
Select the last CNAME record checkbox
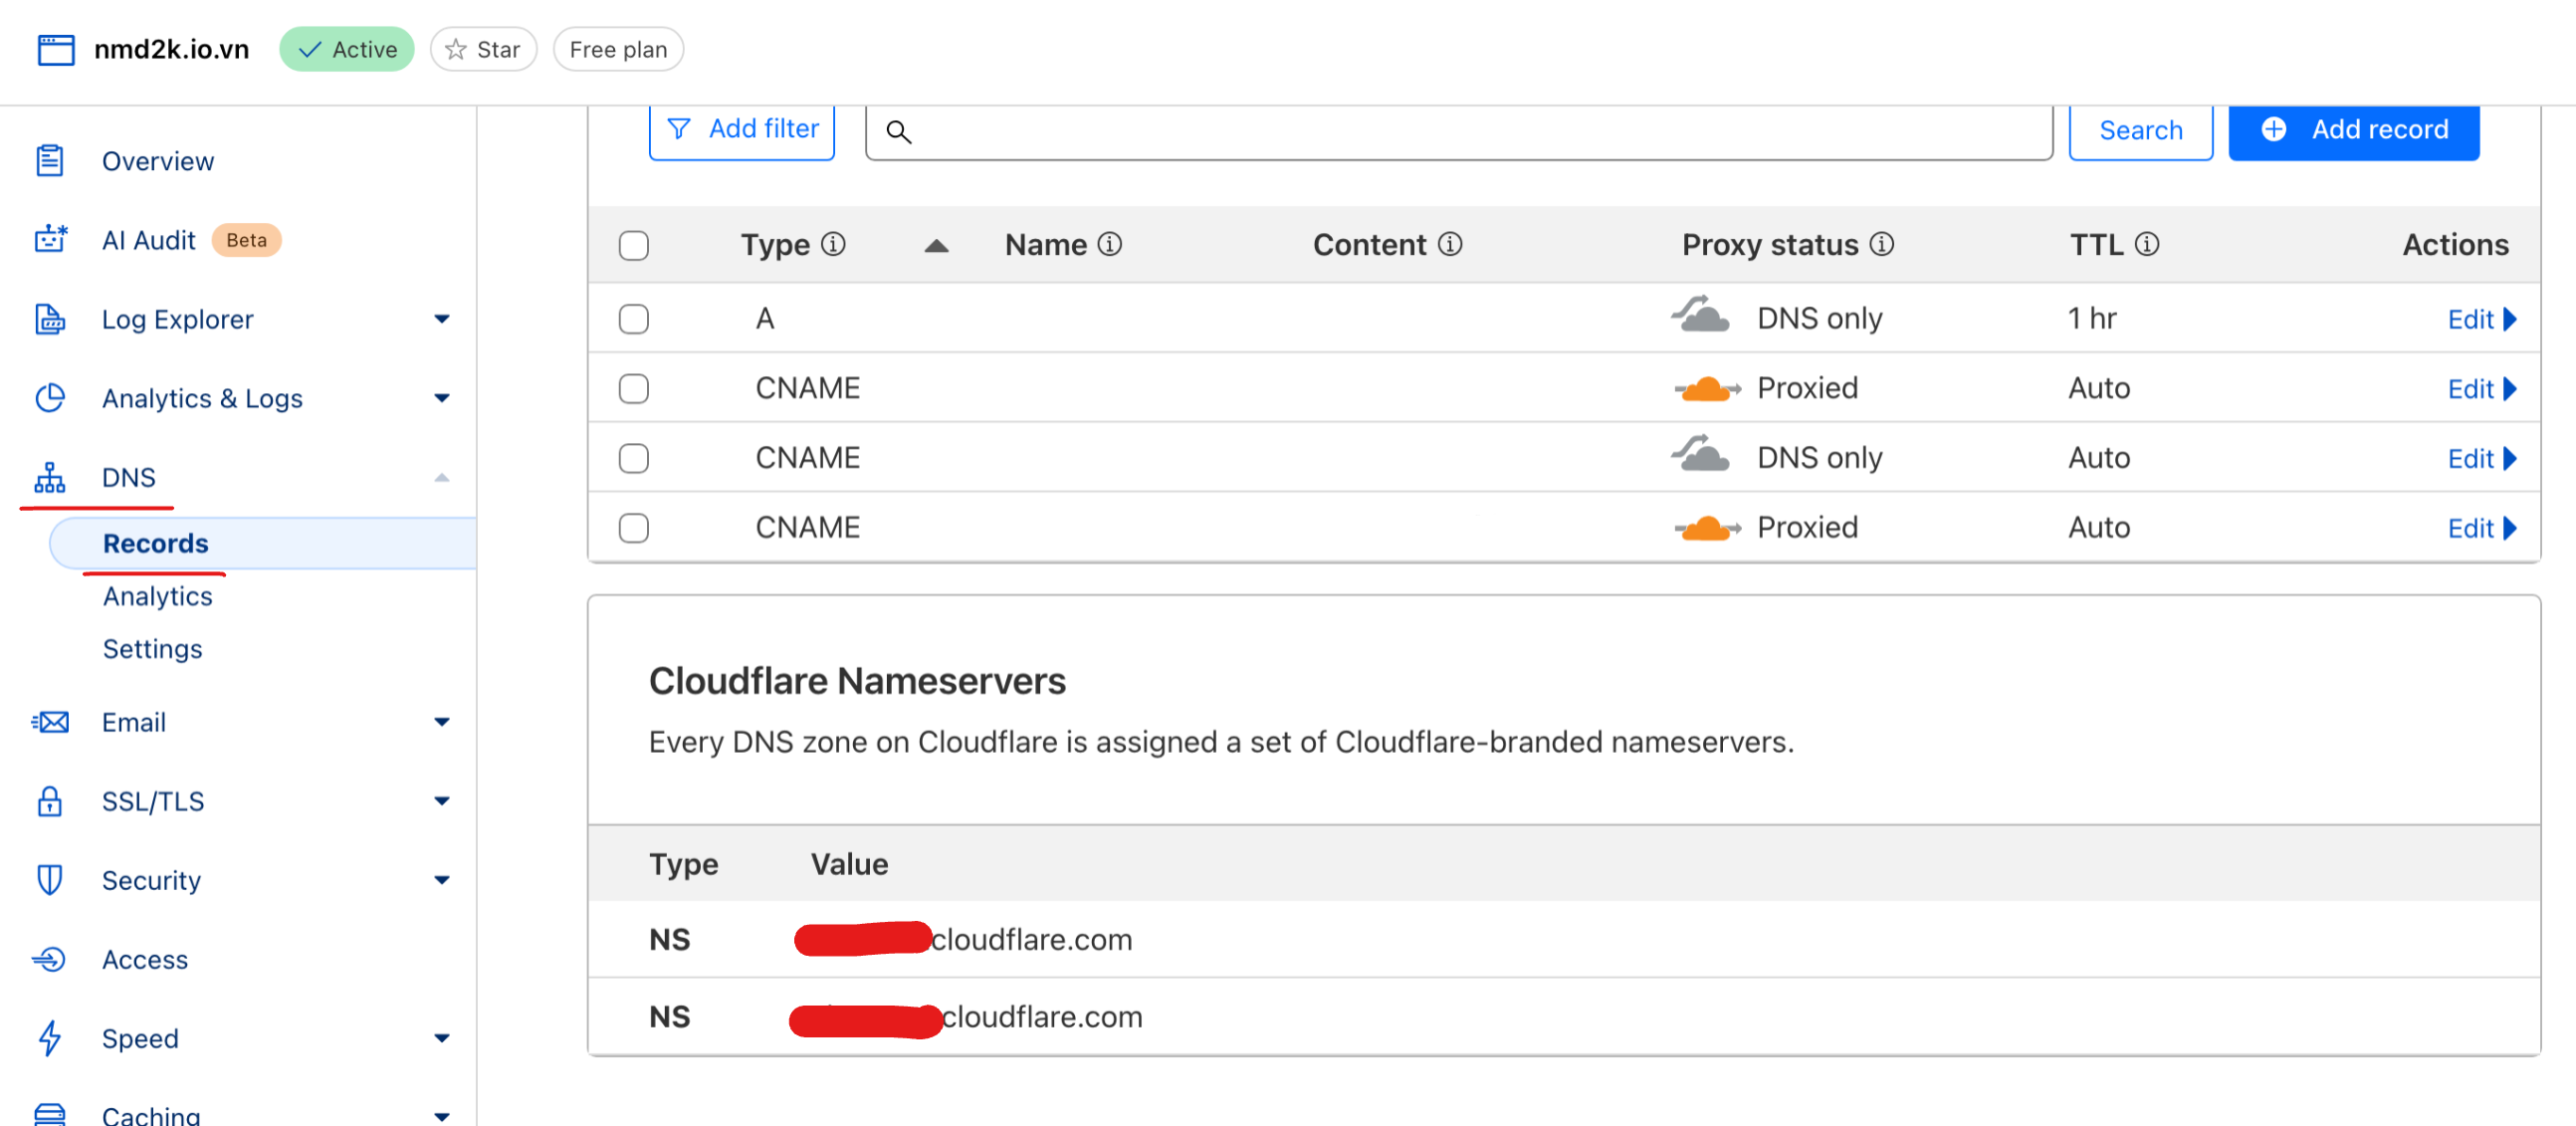click(633, 528)
